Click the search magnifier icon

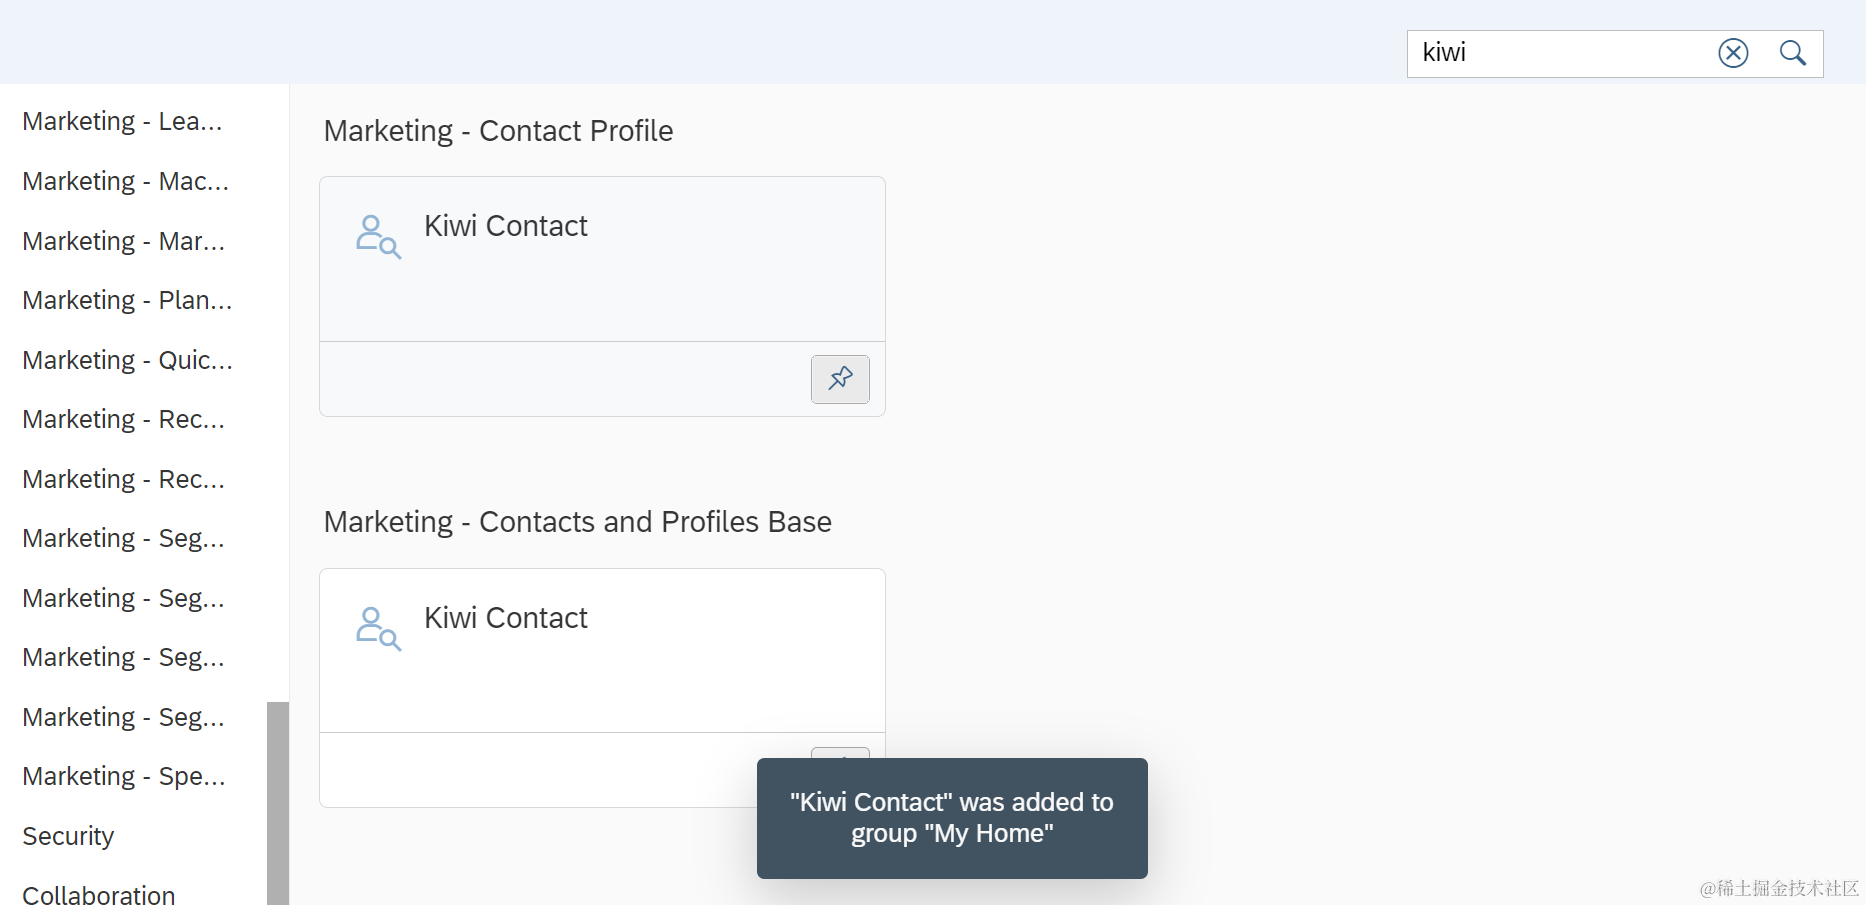[x=1793, y=53]
